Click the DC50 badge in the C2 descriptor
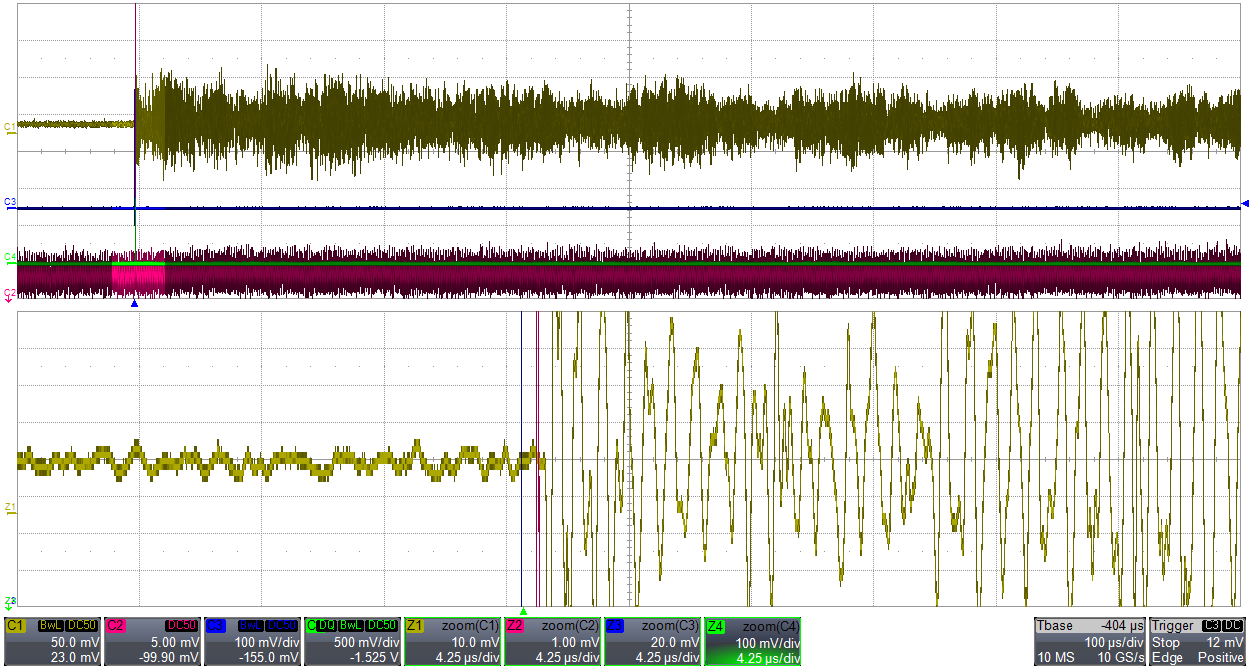This screenshot has width=1251, height=667. [x=181, y=625]
